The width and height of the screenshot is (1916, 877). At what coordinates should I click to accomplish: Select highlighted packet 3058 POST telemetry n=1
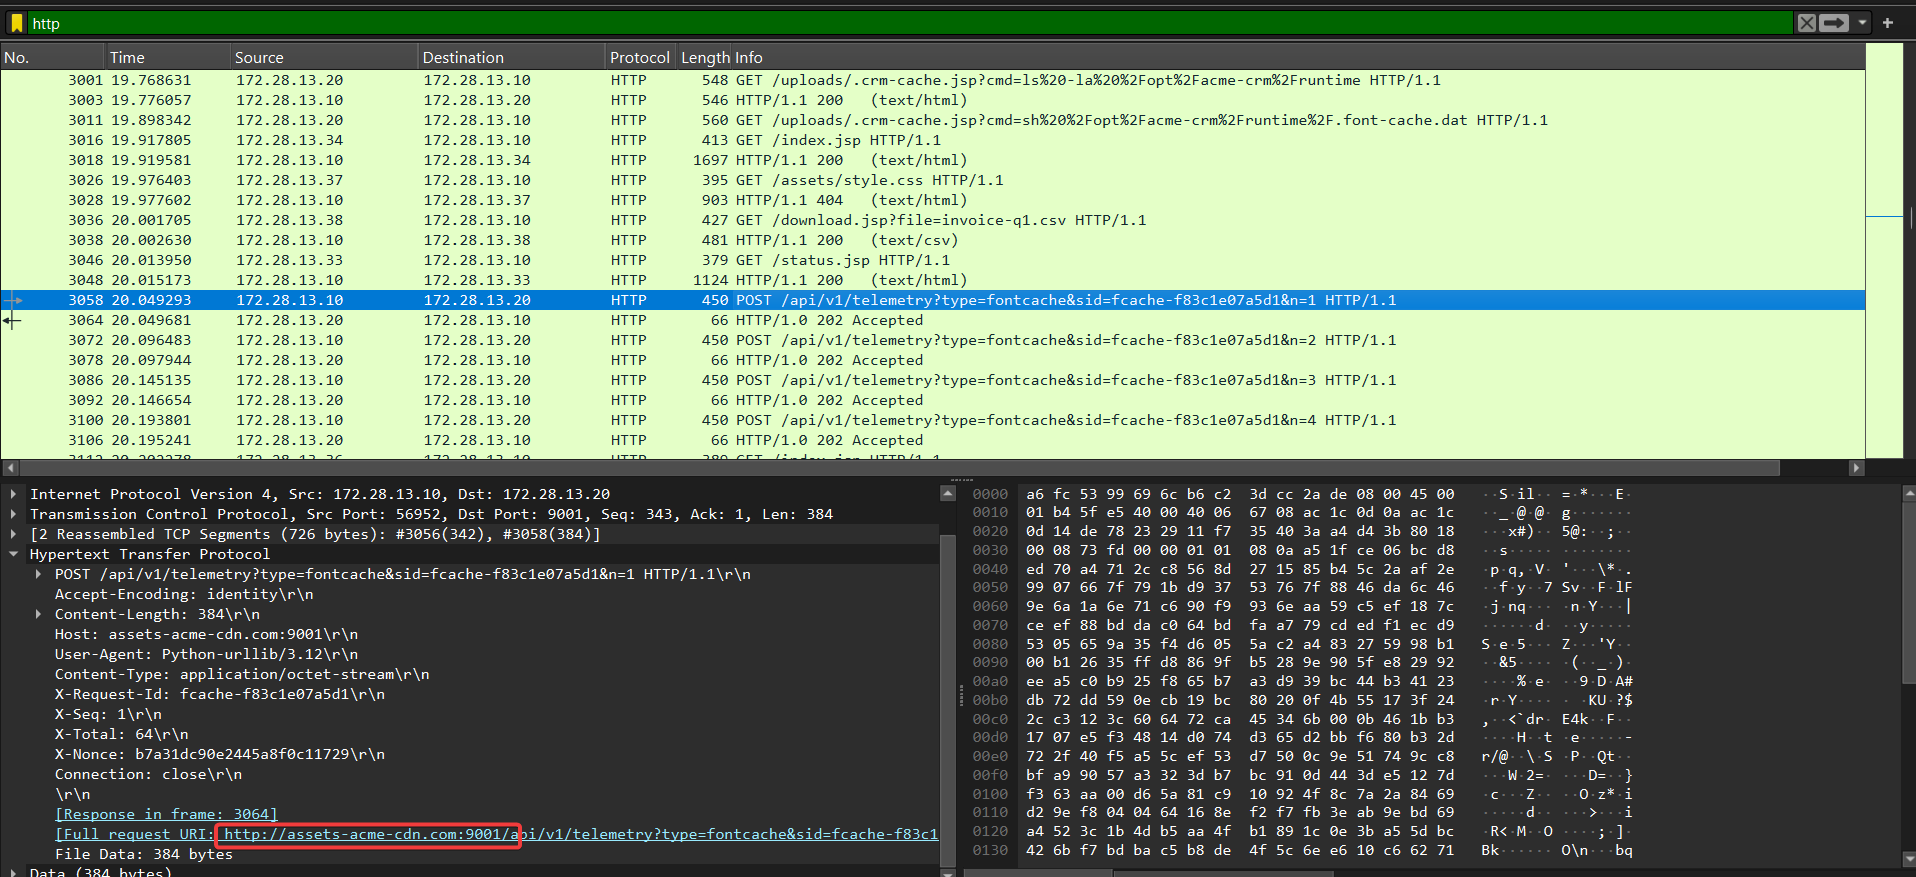pos(932,300)
